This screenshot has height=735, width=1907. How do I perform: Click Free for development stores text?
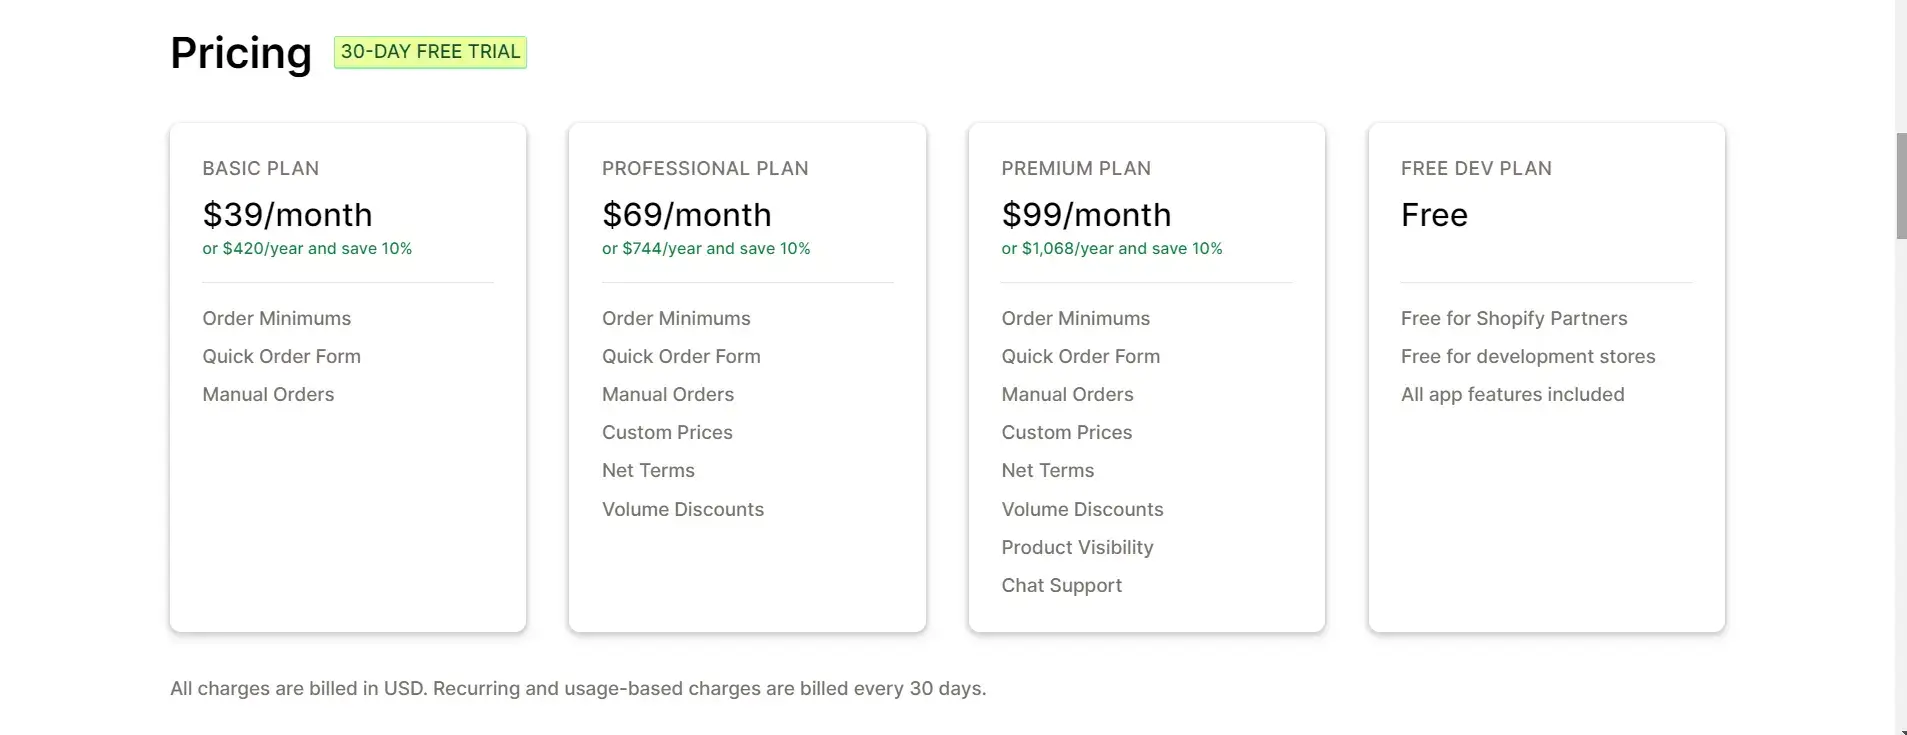coord(1528,357)
